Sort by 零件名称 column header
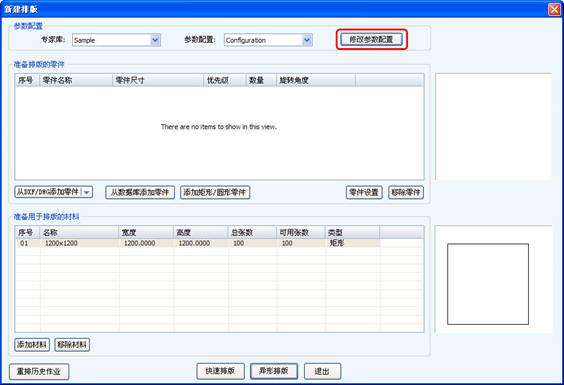 [76, 80]
